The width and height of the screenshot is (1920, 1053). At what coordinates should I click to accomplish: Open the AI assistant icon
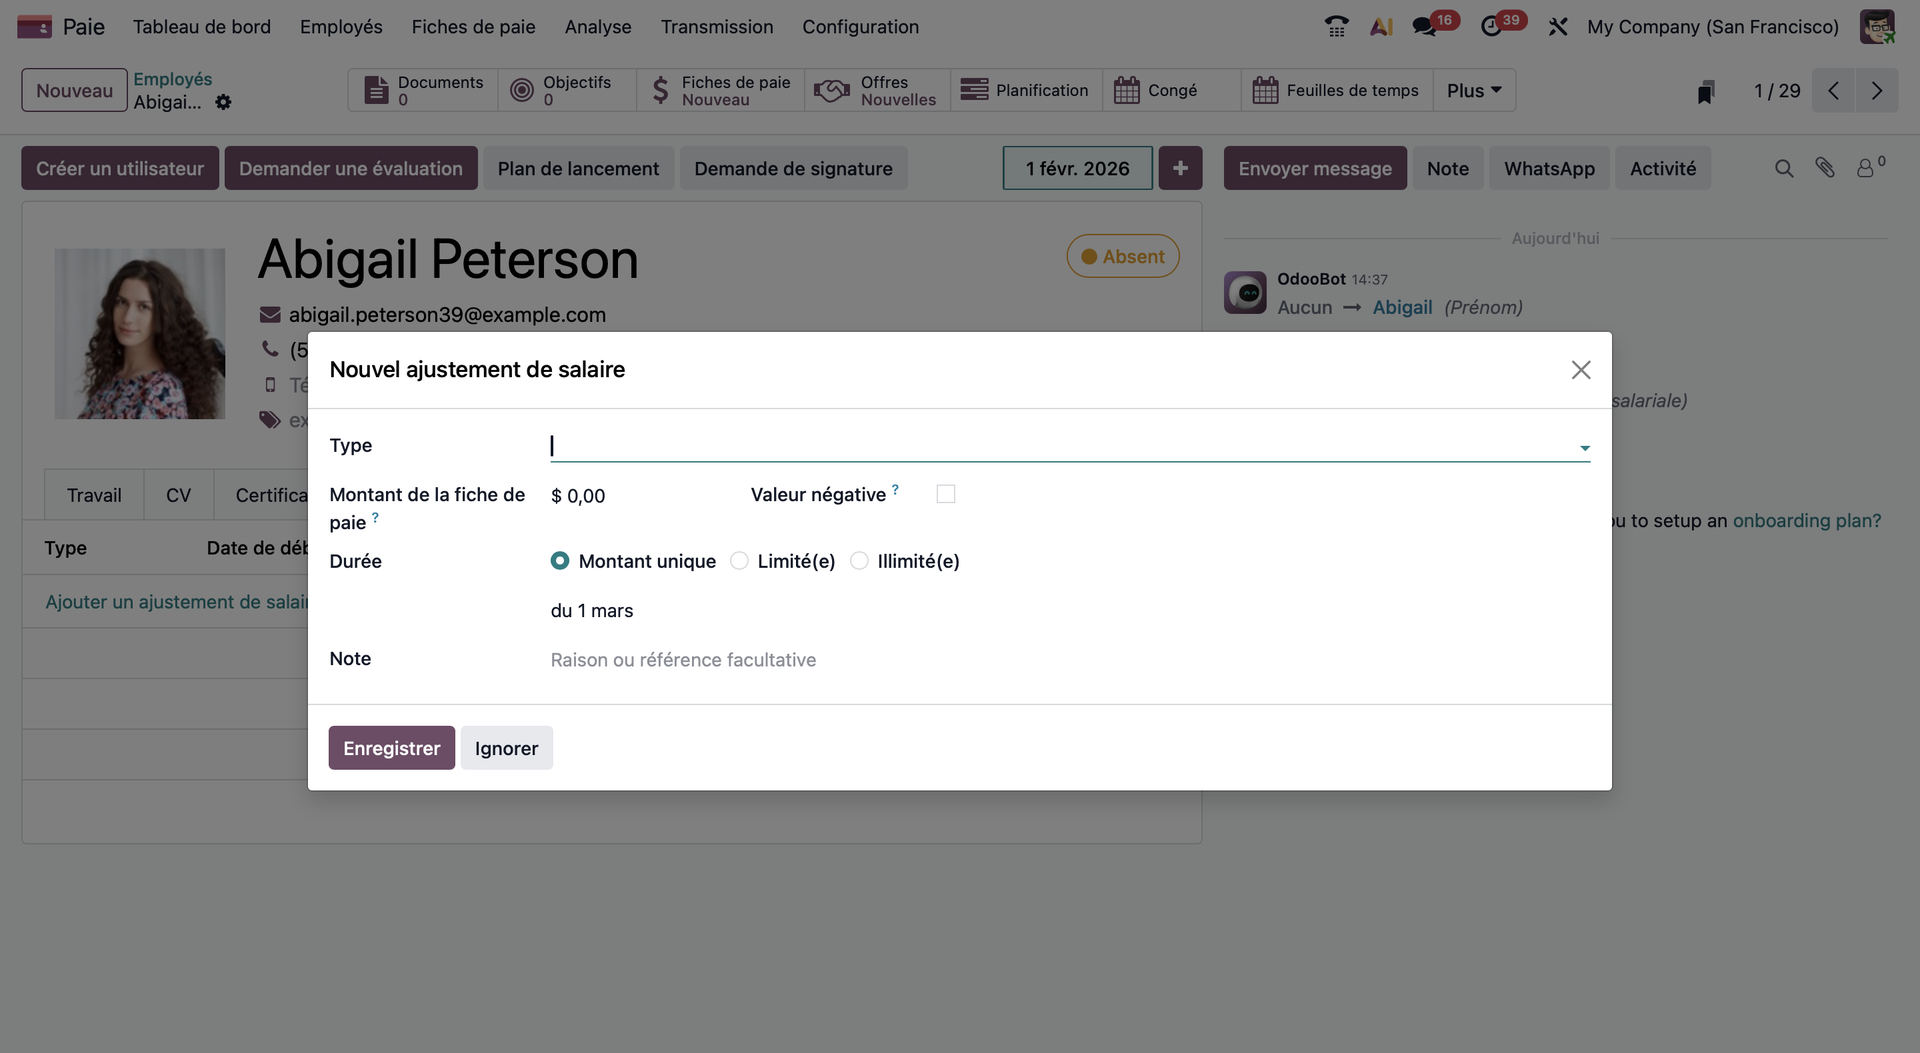[x=1381, y=27]
